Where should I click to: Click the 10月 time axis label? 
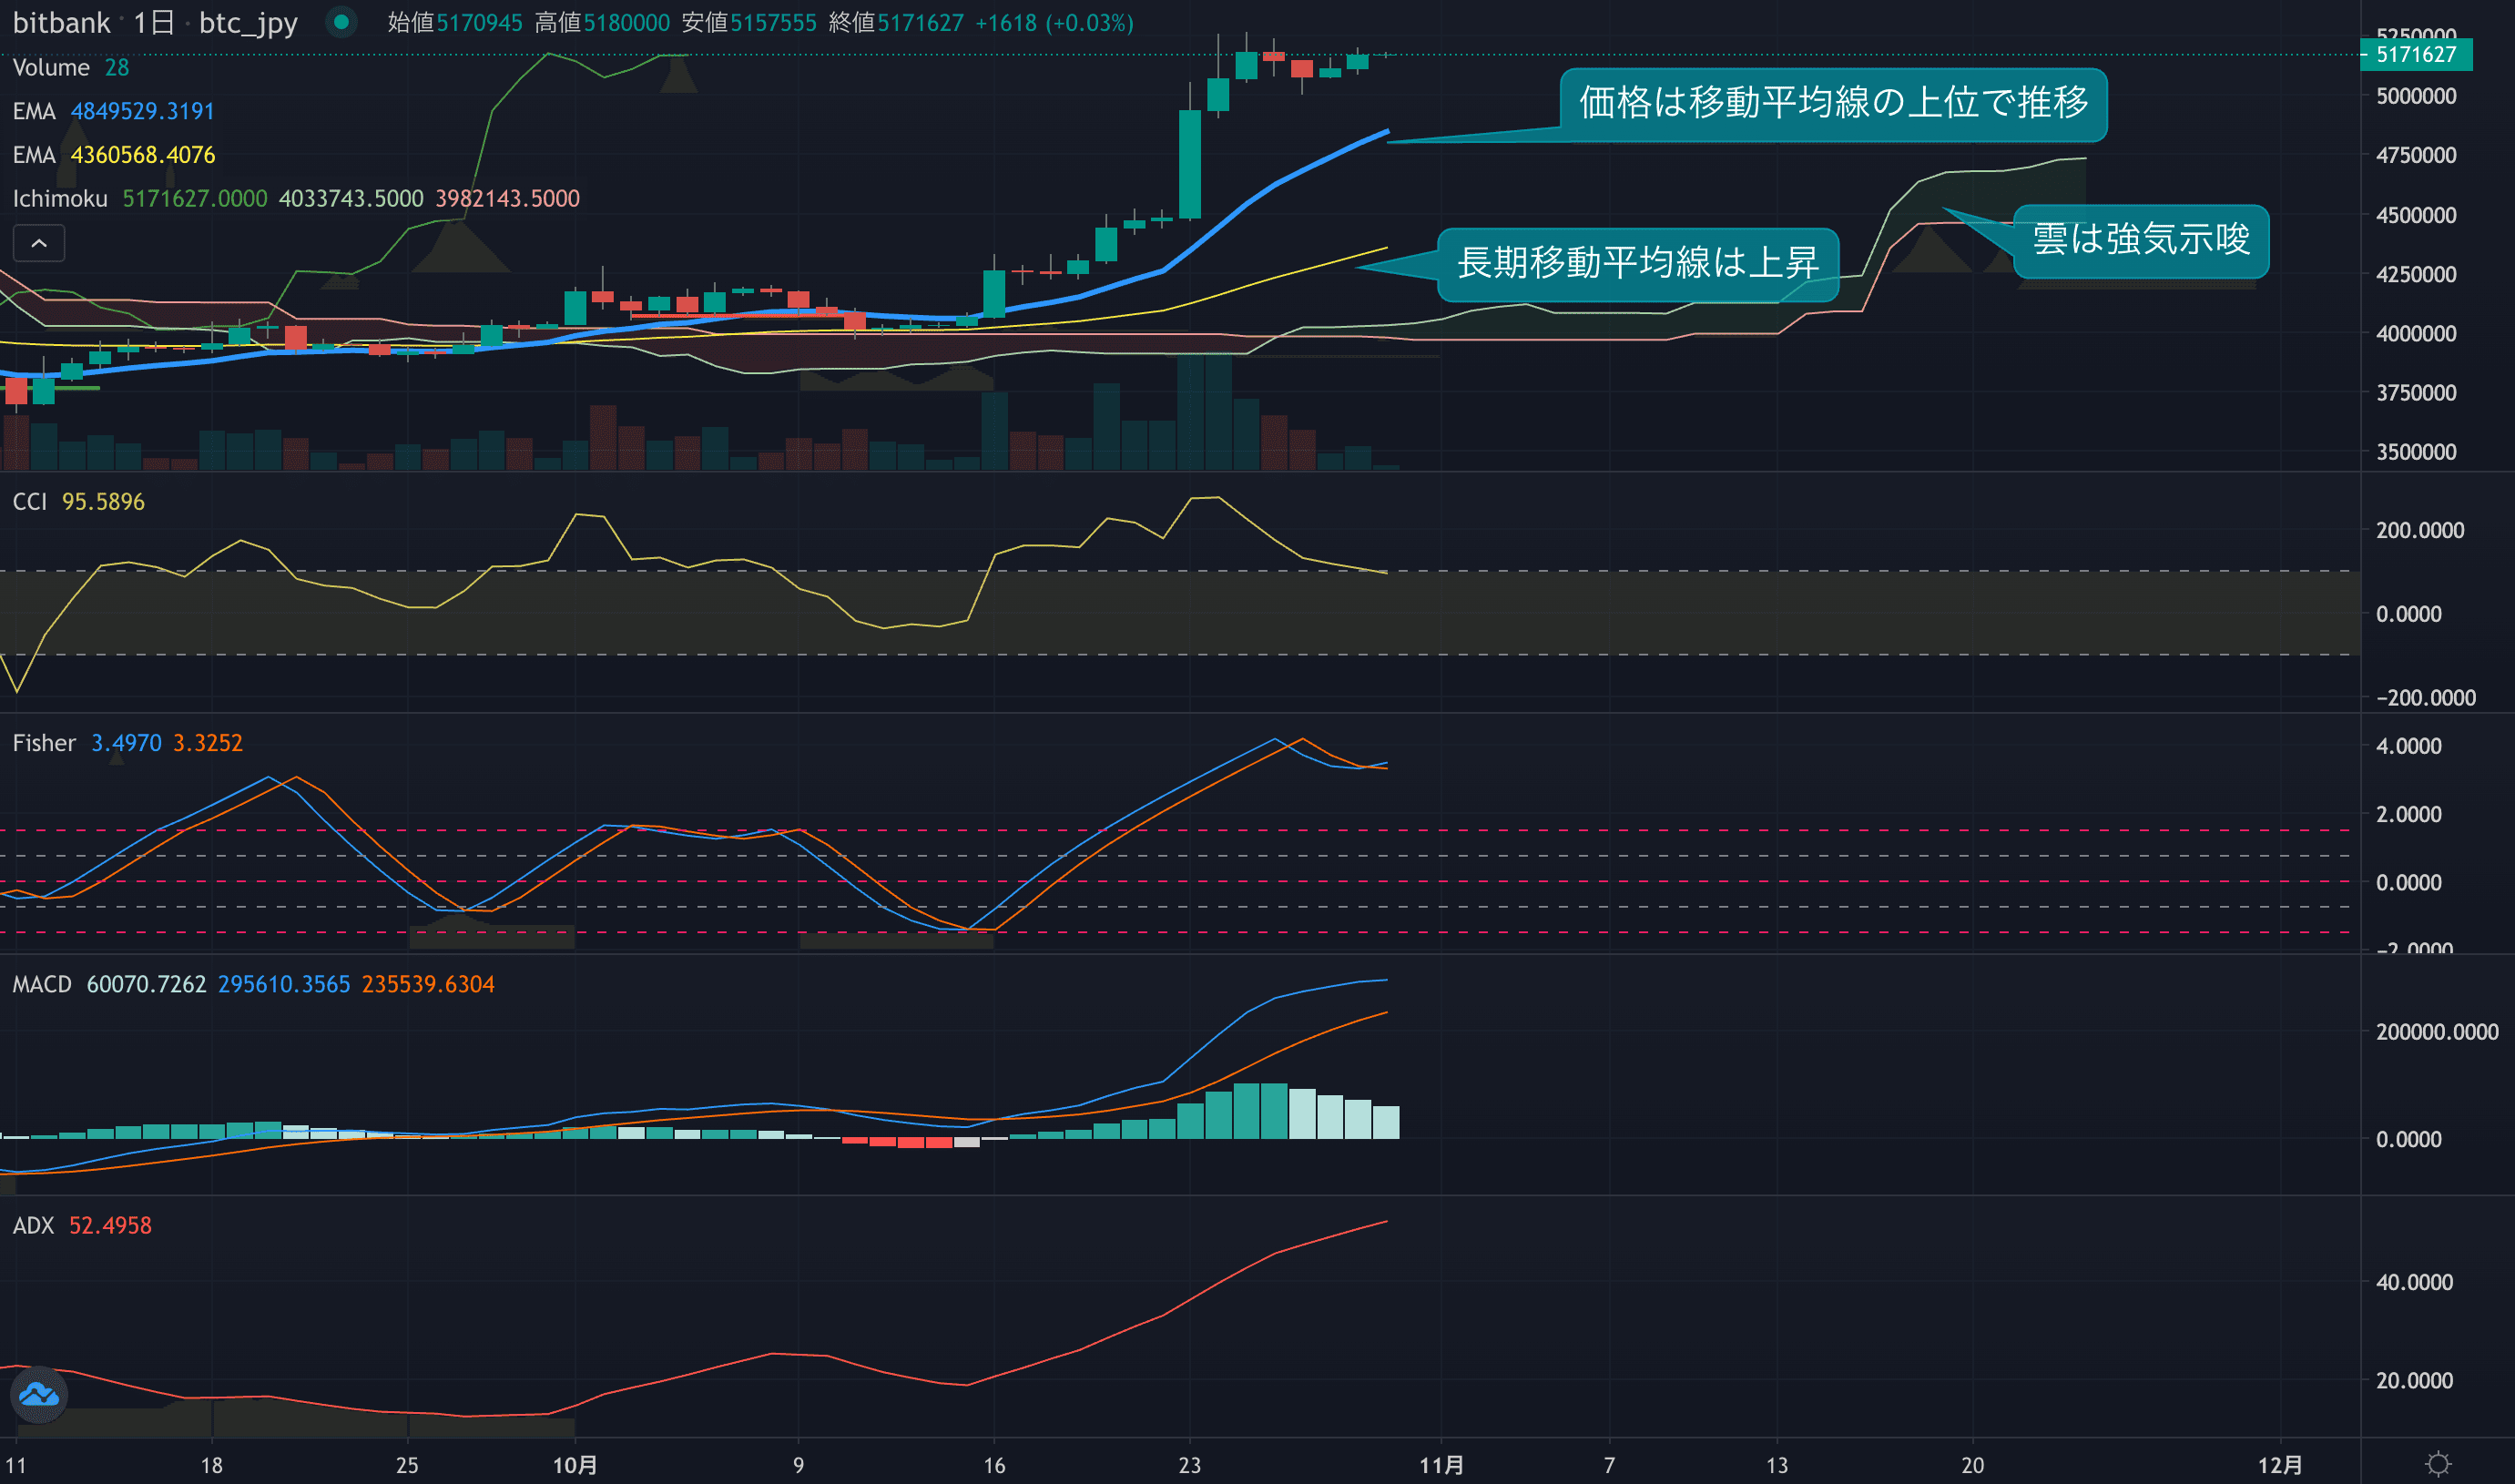coord(575,1465)
